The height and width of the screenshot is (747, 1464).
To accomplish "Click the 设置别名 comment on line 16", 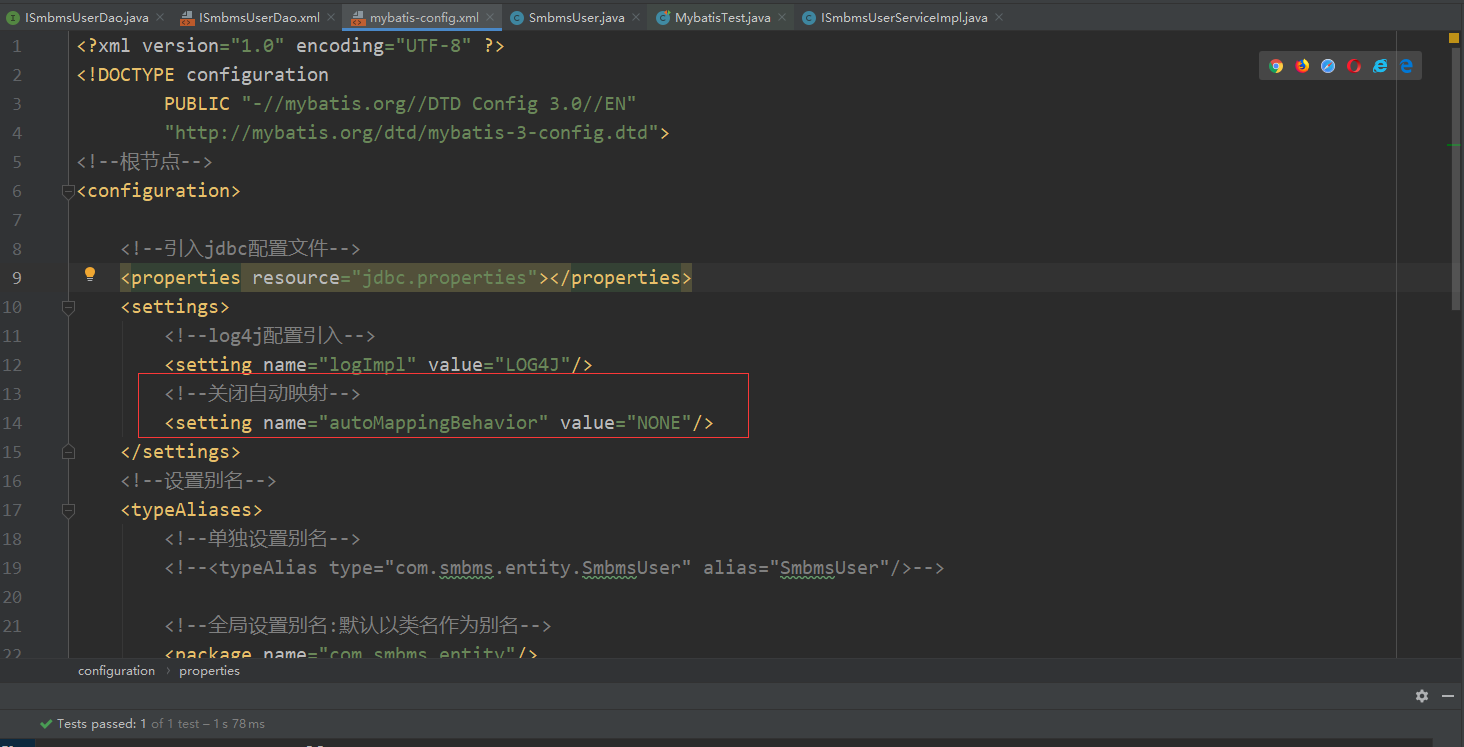I will [x=198, y=481].
